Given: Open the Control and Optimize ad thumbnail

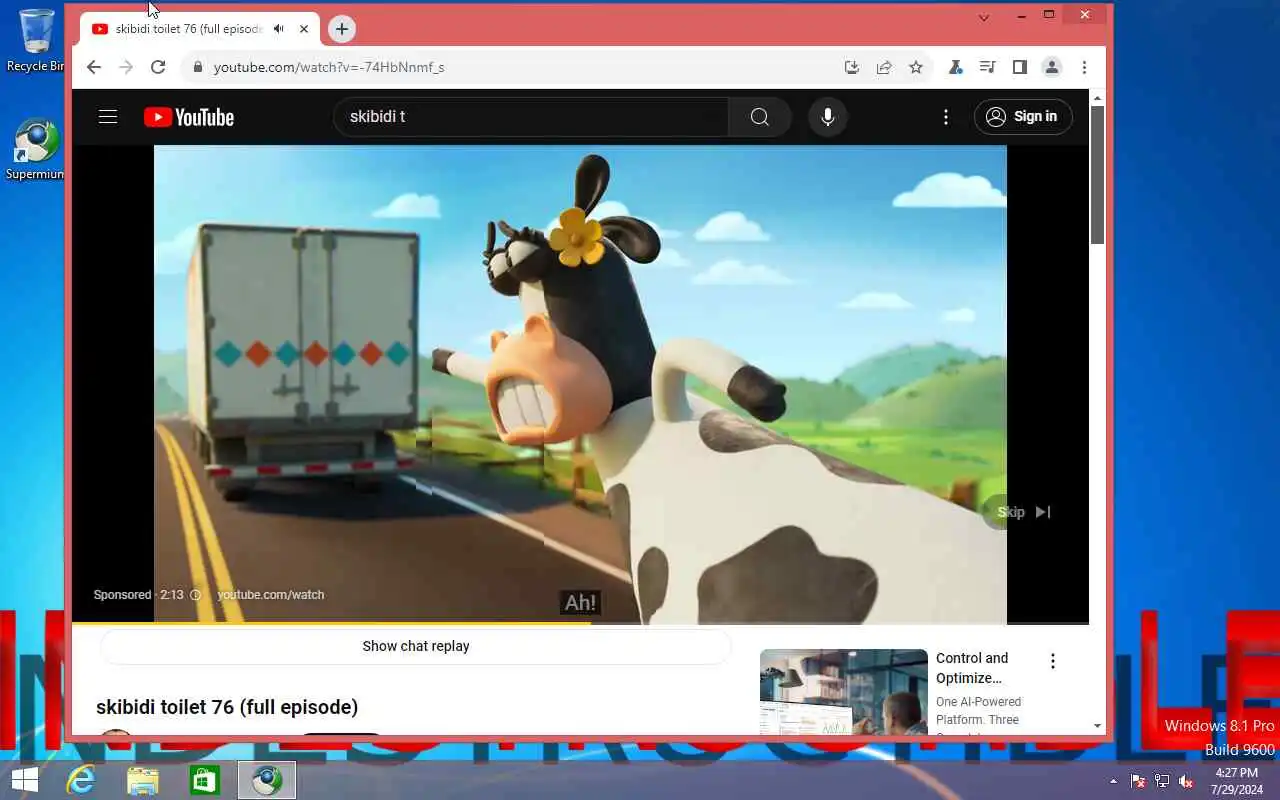Looking at the screenshot, I should (x=844, y=692).
